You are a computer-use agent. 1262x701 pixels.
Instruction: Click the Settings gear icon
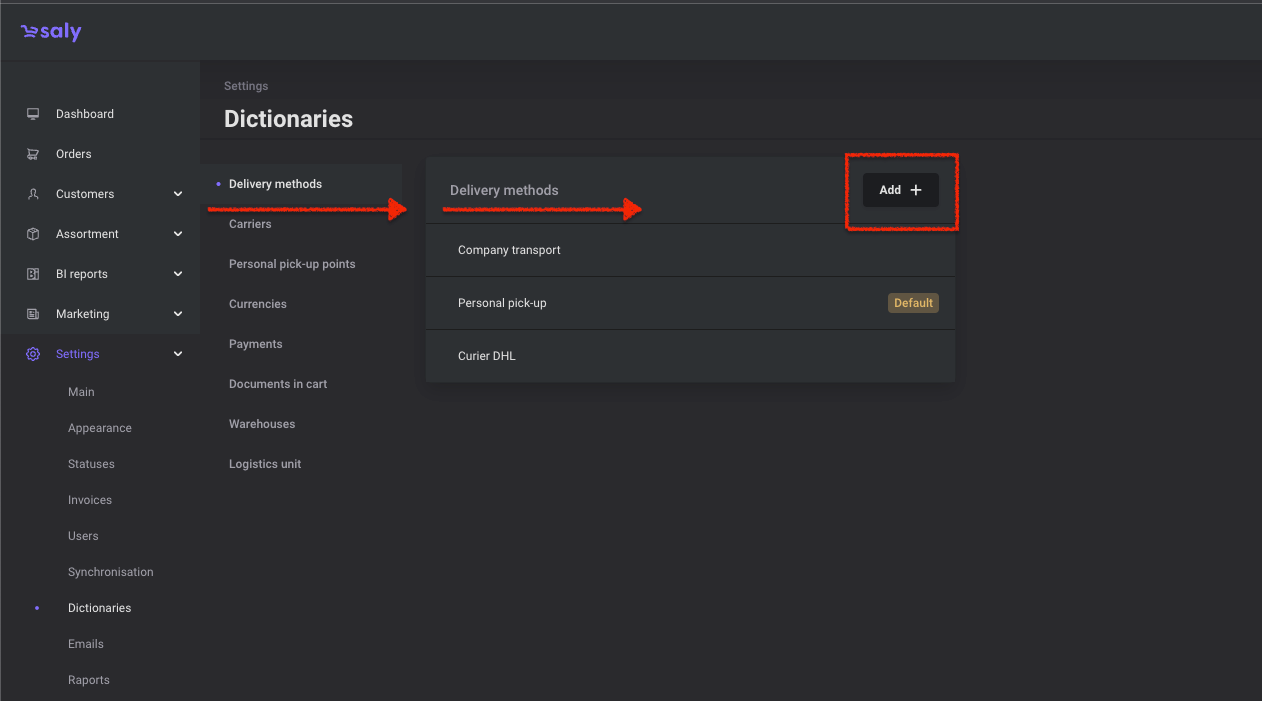pos(33,354)
